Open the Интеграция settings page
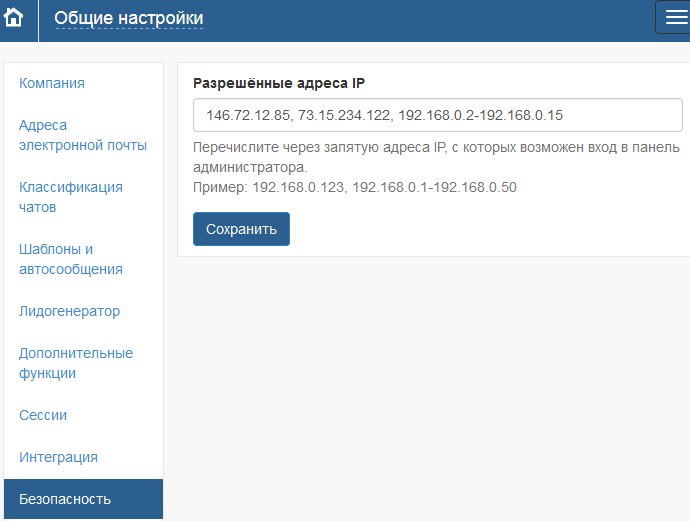This screenshot has height=521, width=690. [58, 457]
